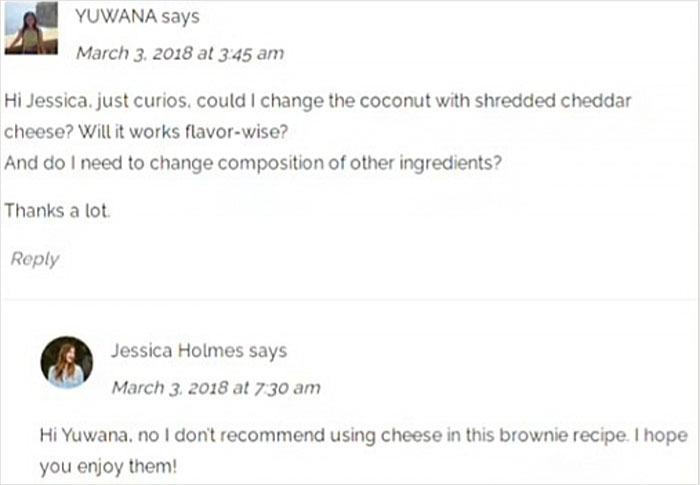Open Jessica Holmes's round avatar photo
700x485 pixels.
(x=67, y=363)
